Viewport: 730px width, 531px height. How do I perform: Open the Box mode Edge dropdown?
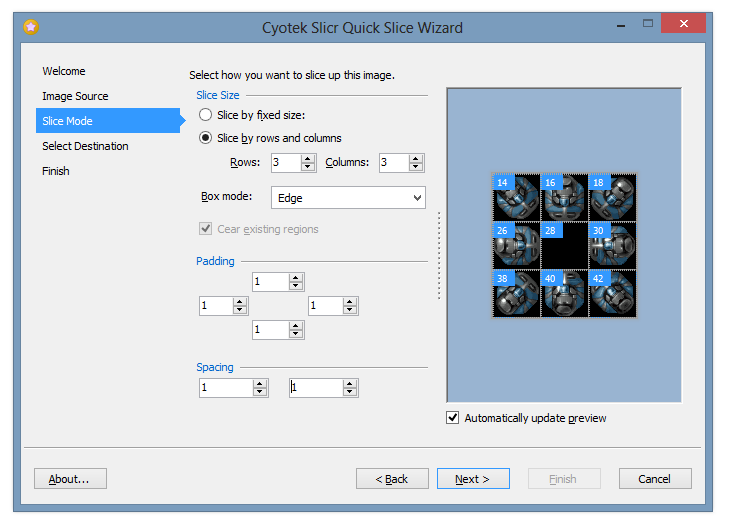pos(348,198)
